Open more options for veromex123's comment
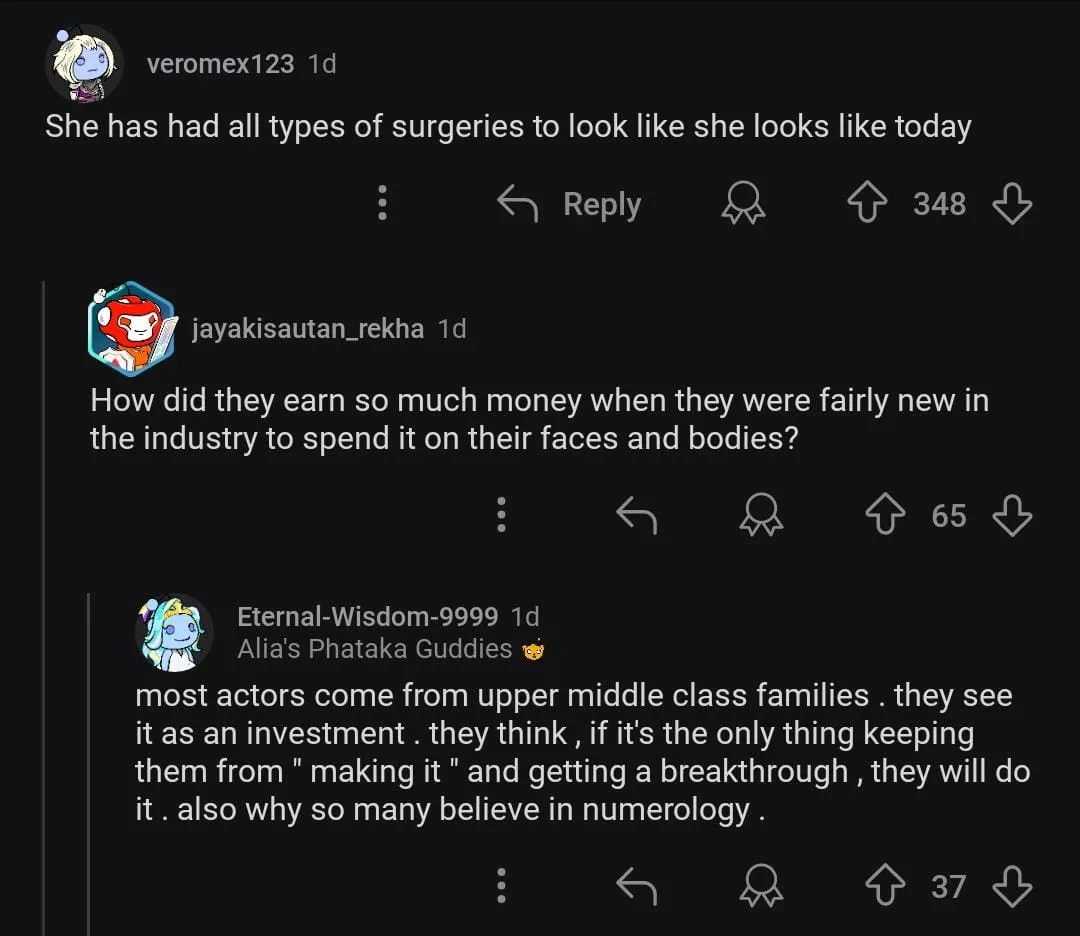The width and height of the screenshot is (1080, 936). tap(381, 203)
